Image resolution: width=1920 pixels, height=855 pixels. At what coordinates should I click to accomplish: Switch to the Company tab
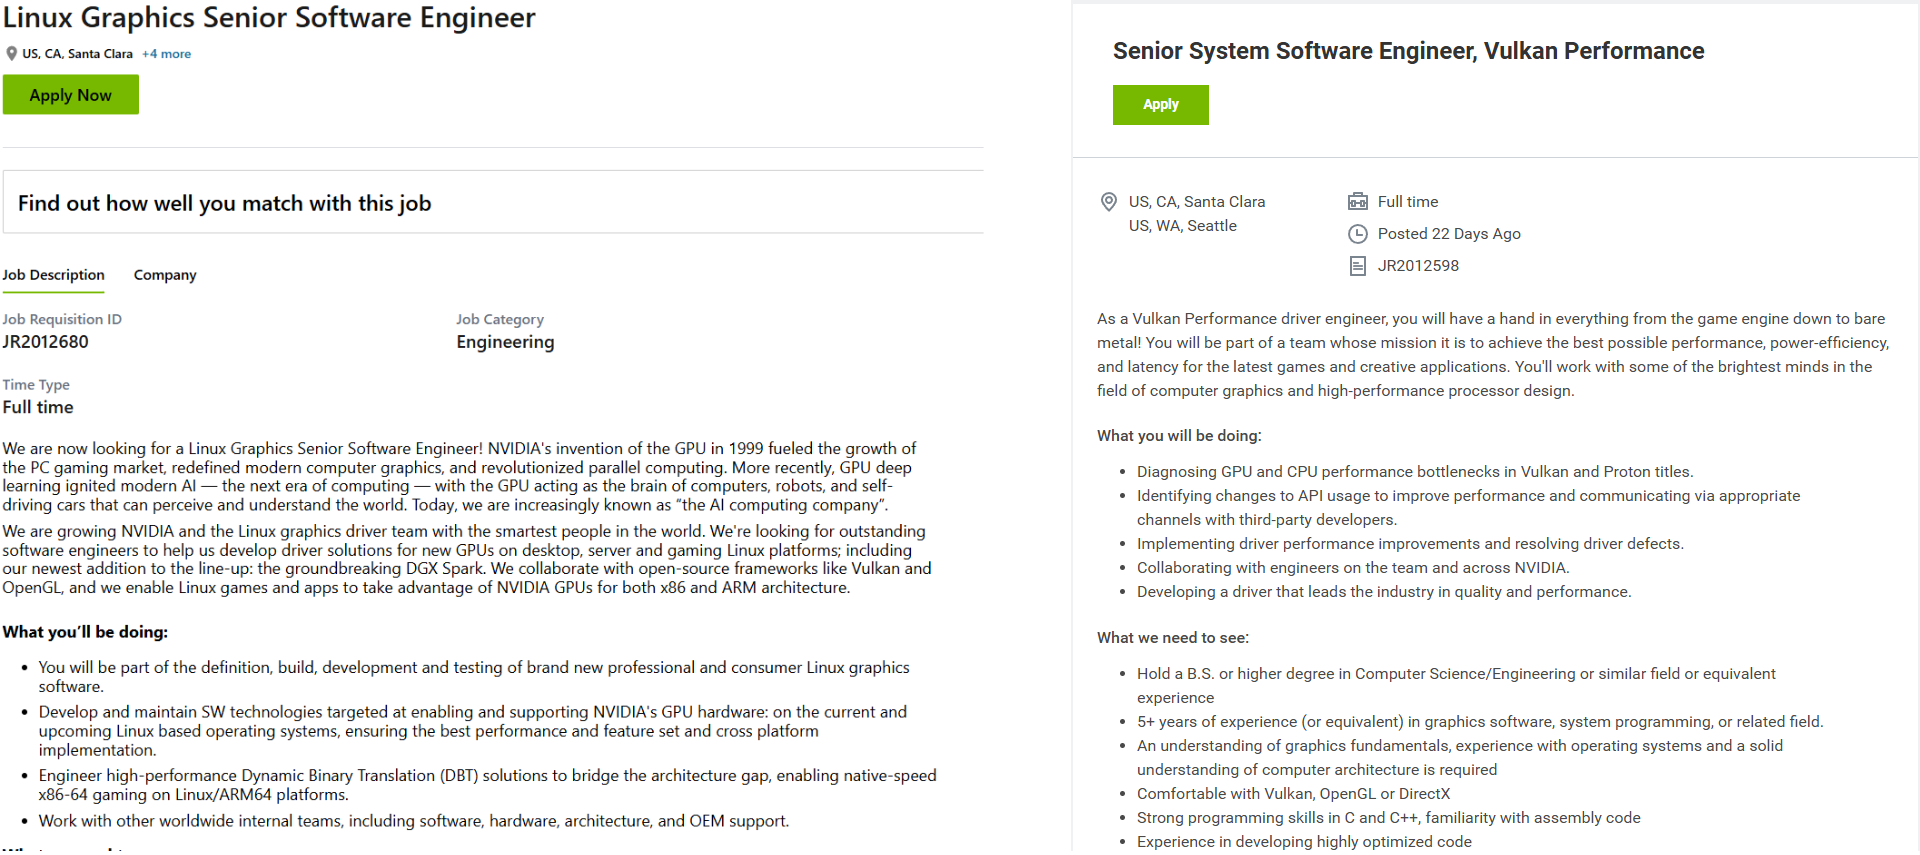tap(164, 275)
